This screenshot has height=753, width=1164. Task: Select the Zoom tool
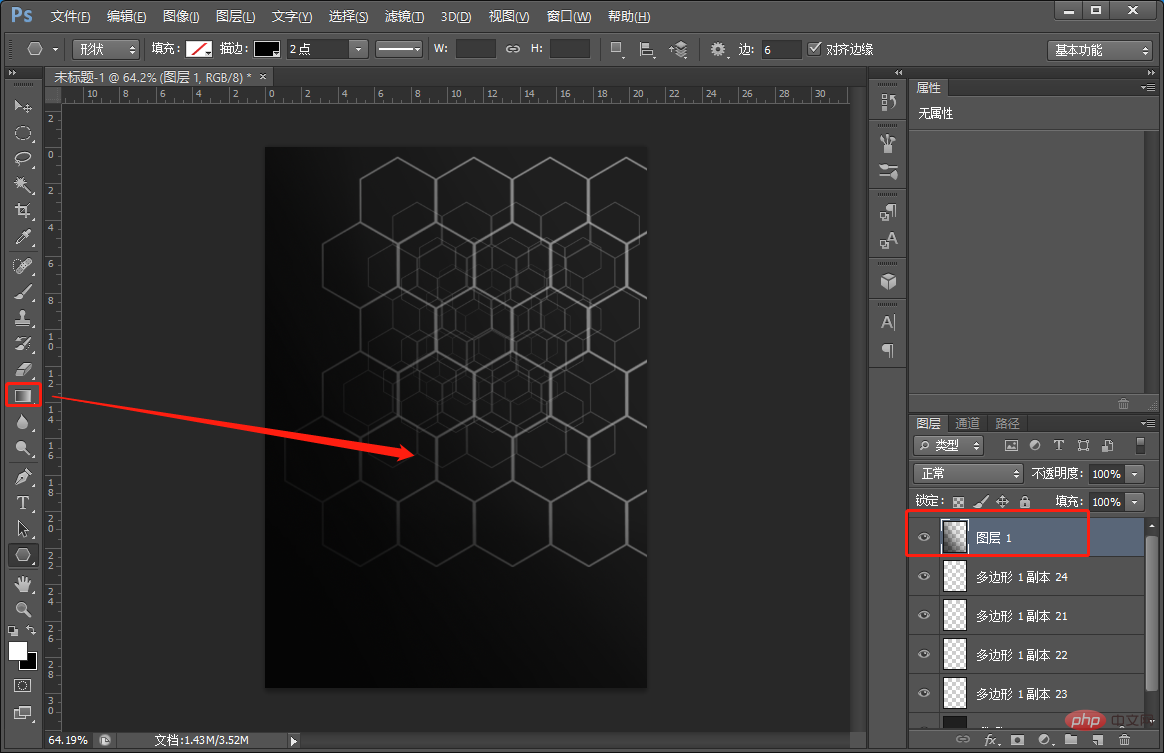[23, 609]
